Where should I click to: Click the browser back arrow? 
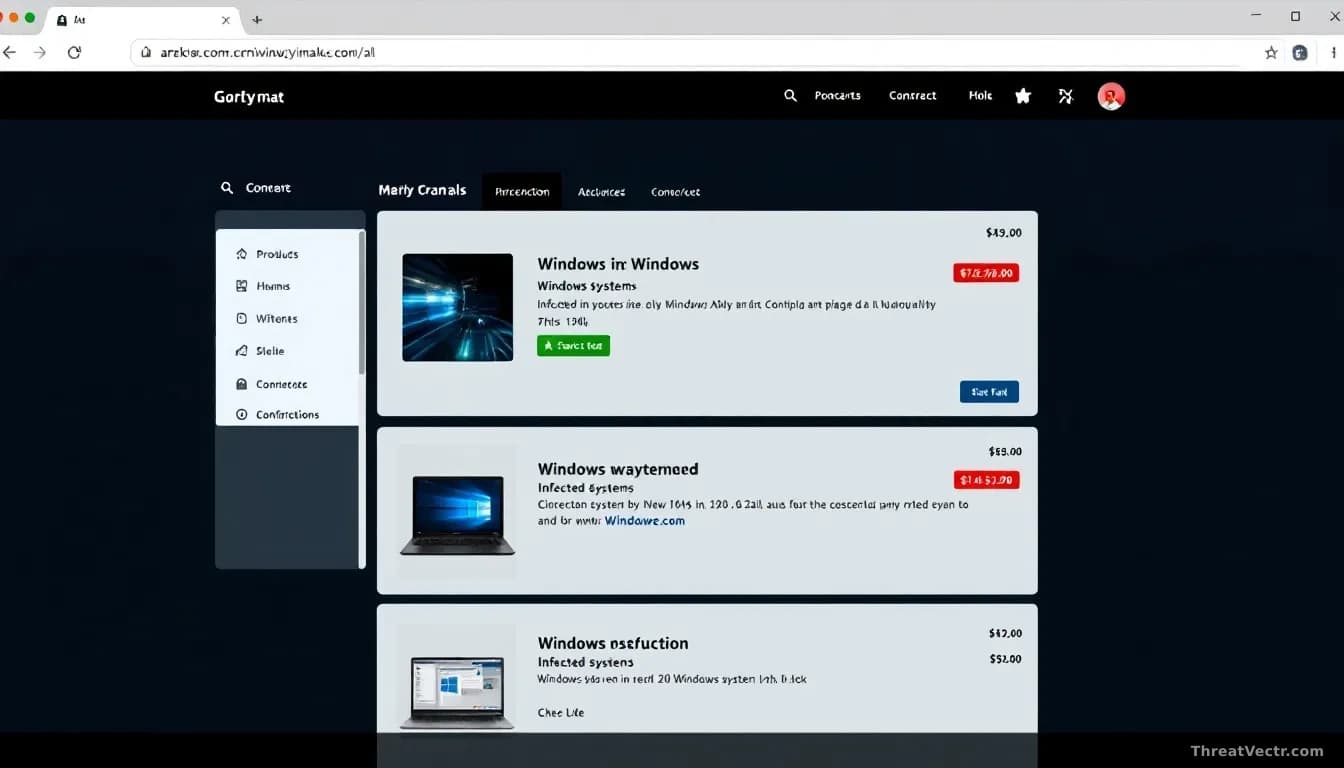pyautogui.click(x=9, y=52)
